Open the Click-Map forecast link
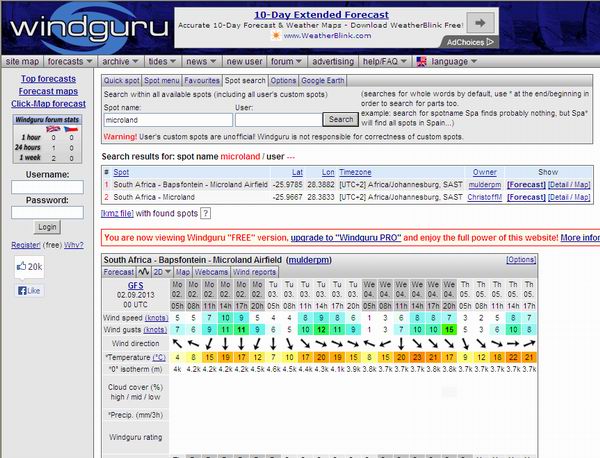Screen dimensions: 600x458 [x=48, y=104]
